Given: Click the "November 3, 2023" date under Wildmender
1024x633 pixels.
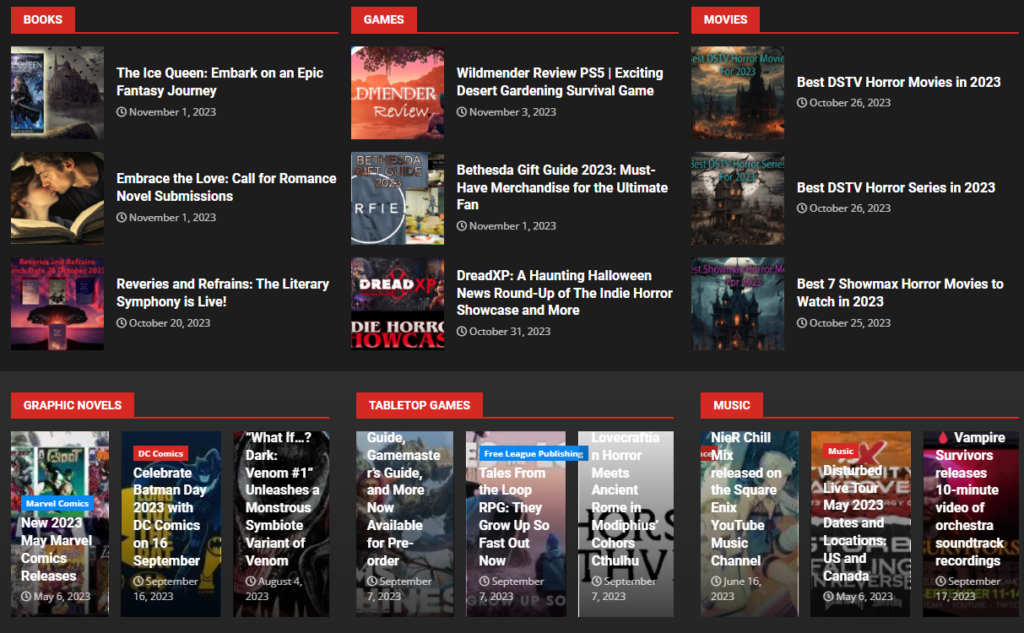Looking at the screenshot, I should point(506,112).
